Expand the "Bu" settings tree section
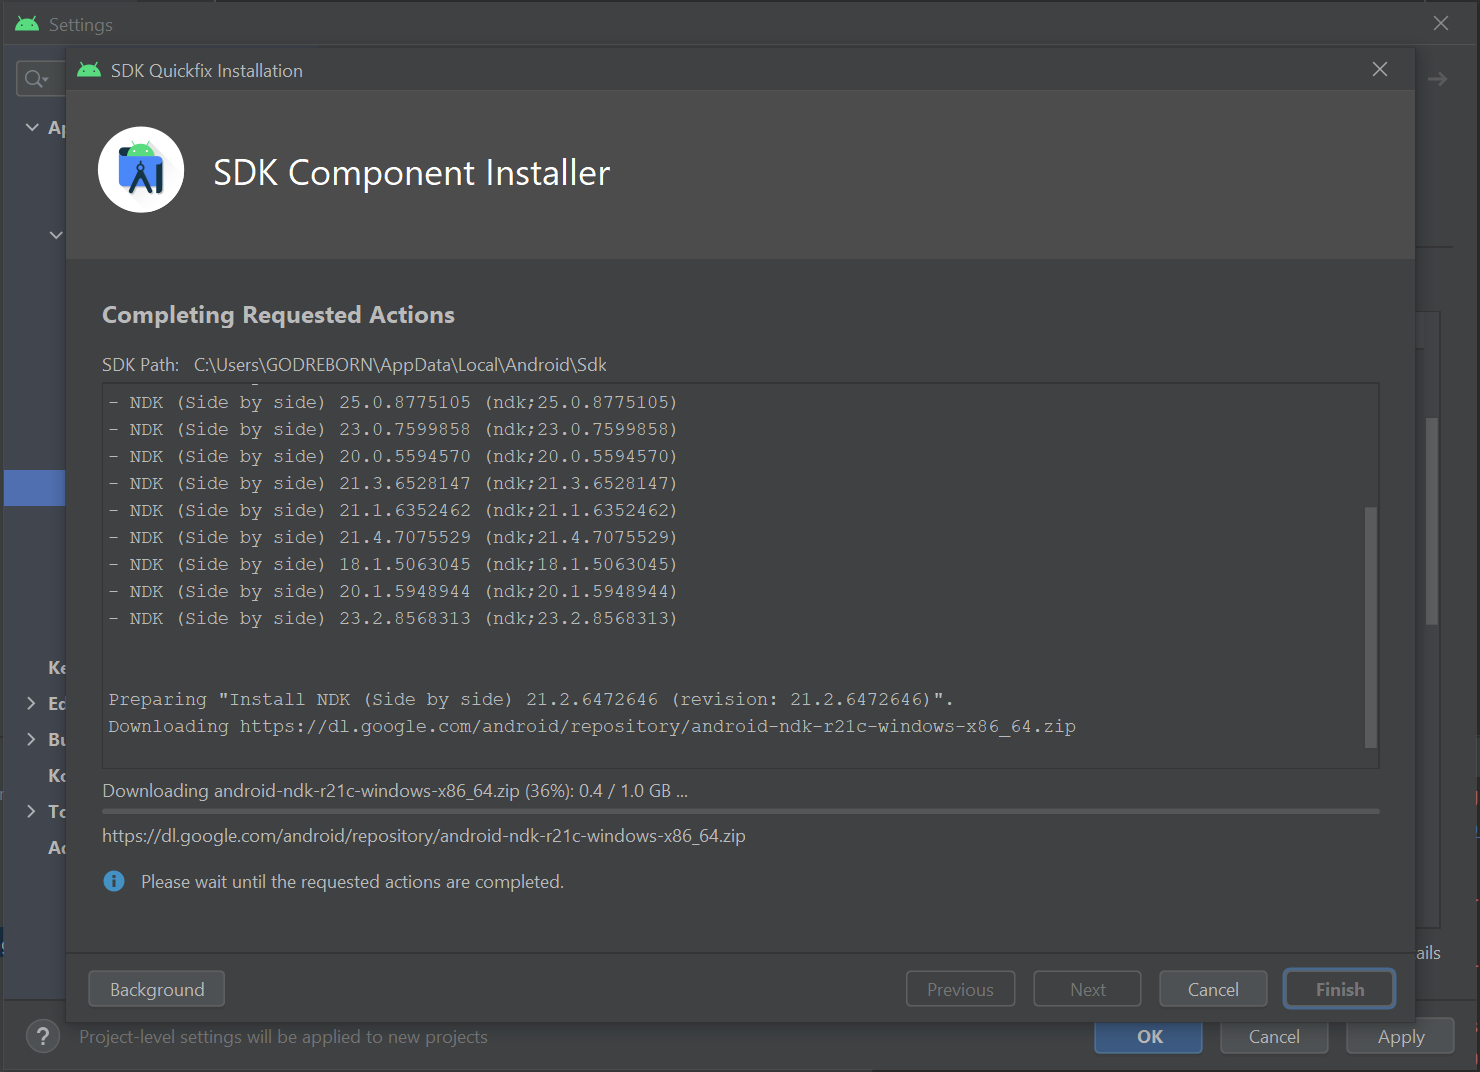Viewport: 1480px width, 1072px height. 31,739
